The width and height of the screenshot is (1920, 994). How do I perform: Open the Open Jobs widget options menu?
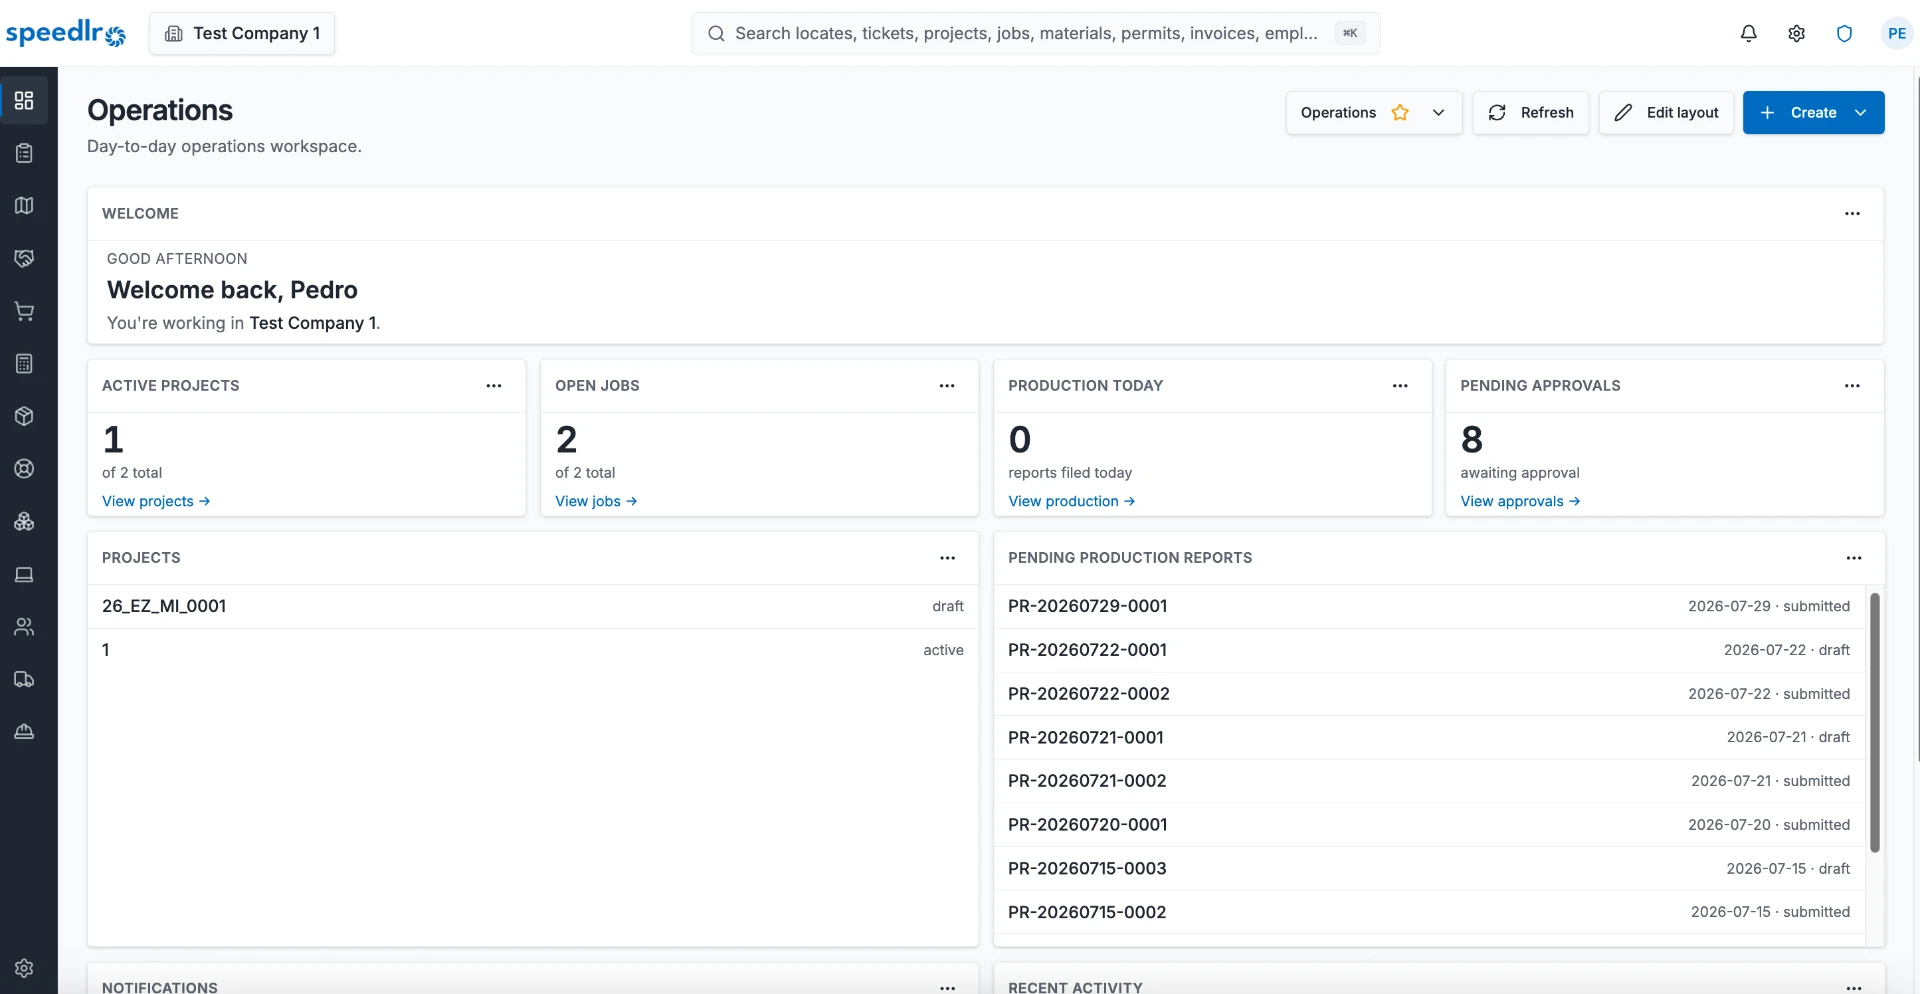(947, 386)
